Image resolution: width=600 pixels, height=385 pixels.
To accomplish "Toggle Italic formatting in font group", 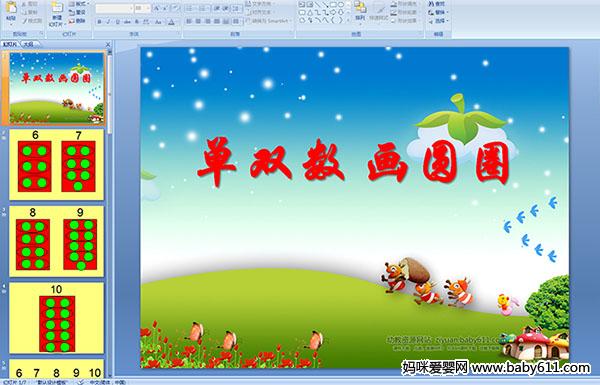I will 108,22.
